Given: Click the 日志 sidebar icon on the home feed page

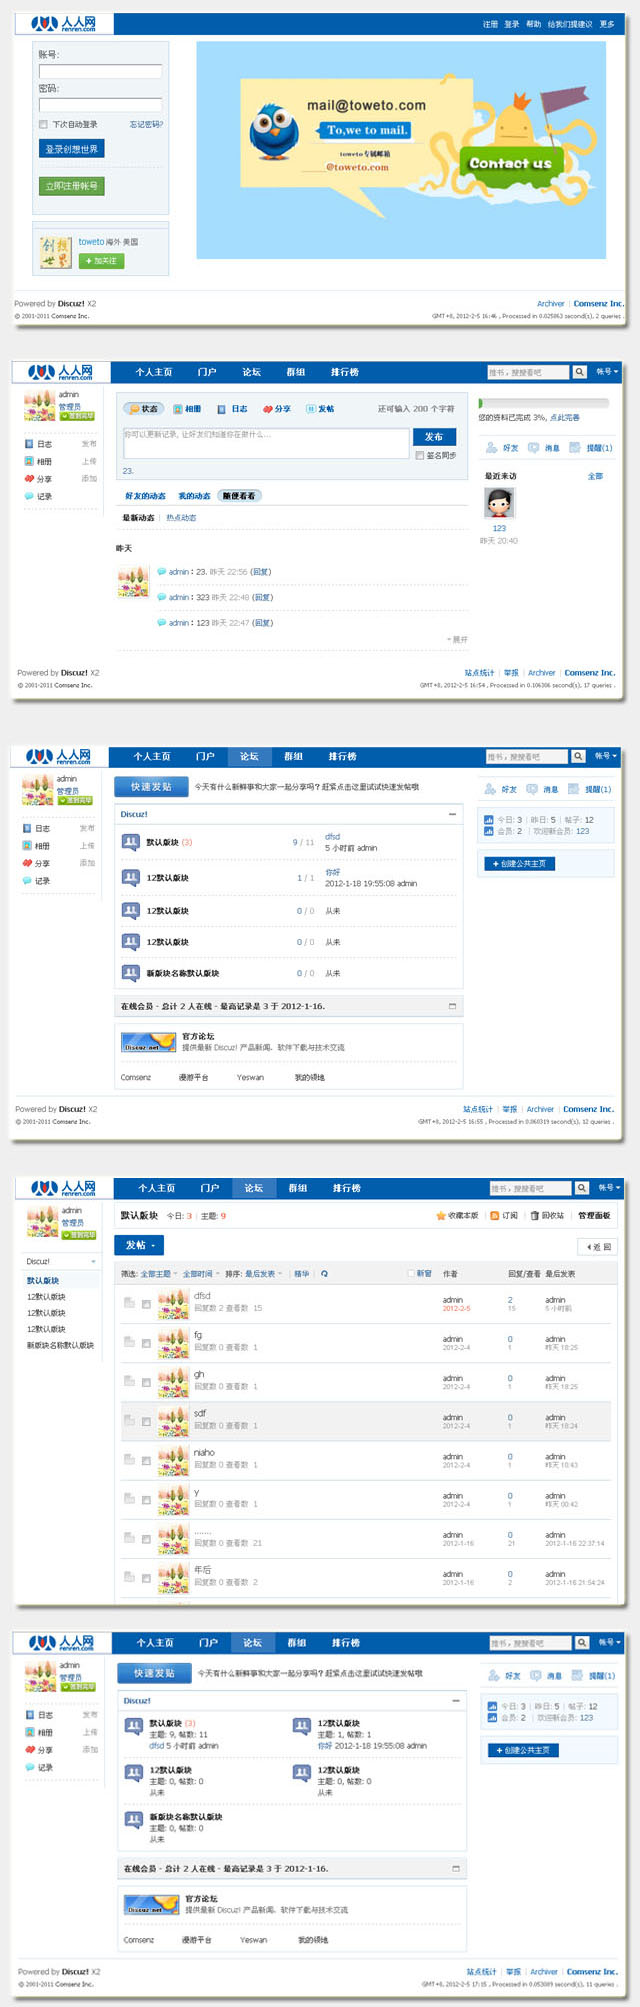Looking at the screenshot, I should [x=29, y=444].
